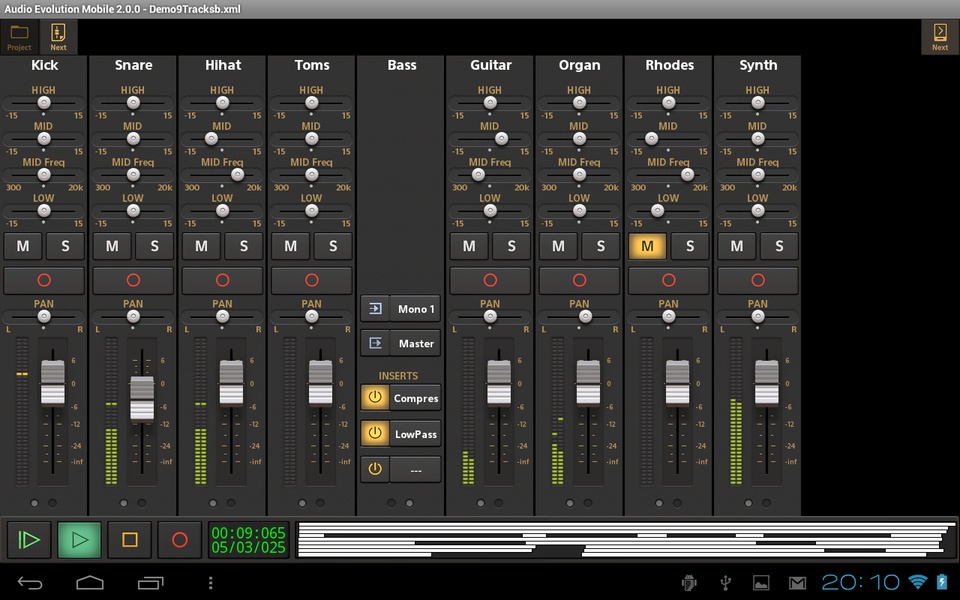This screenshot has height=600, width=960.
Task: Choose an effect for empty insert slot
Action: pos(415,469)
